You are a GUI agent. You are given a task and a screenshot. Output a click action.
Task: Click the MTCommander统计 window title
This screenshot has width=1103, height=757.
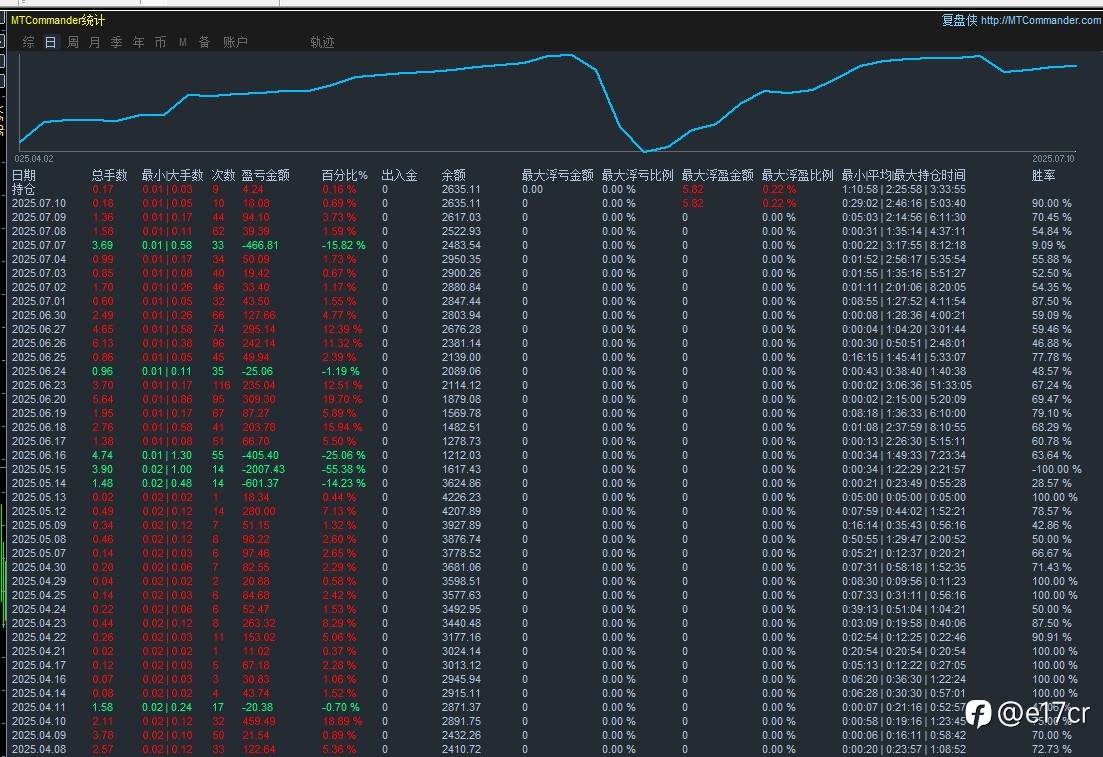tap(58, 20)
